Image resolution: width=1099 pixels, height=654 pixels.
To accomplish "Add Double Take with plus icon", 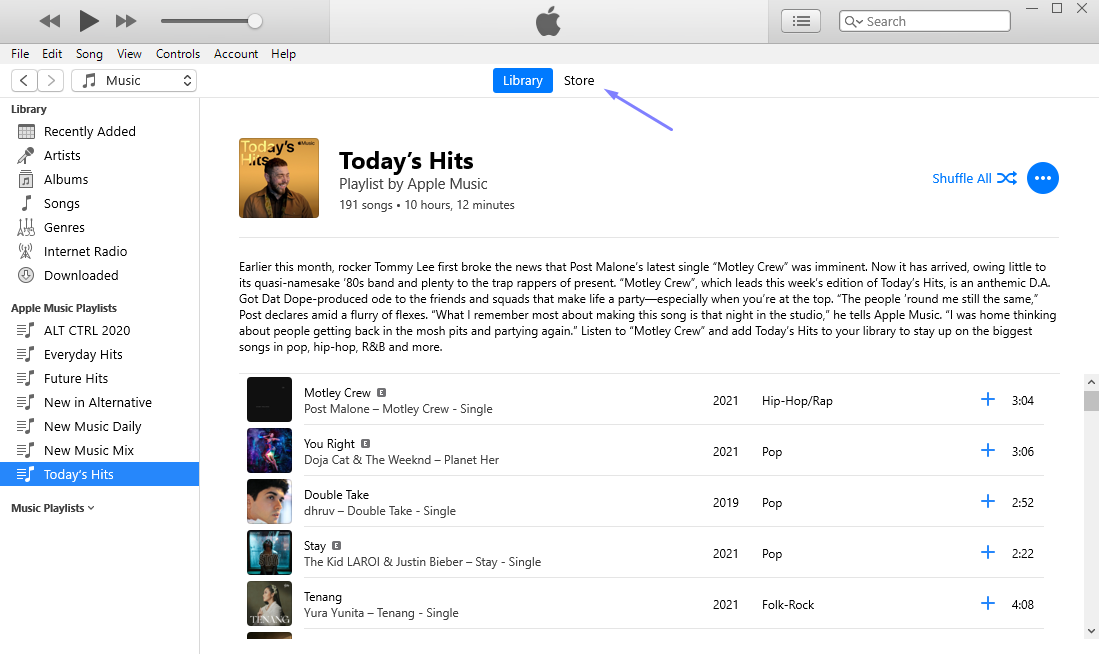I will tap(988, 501).
